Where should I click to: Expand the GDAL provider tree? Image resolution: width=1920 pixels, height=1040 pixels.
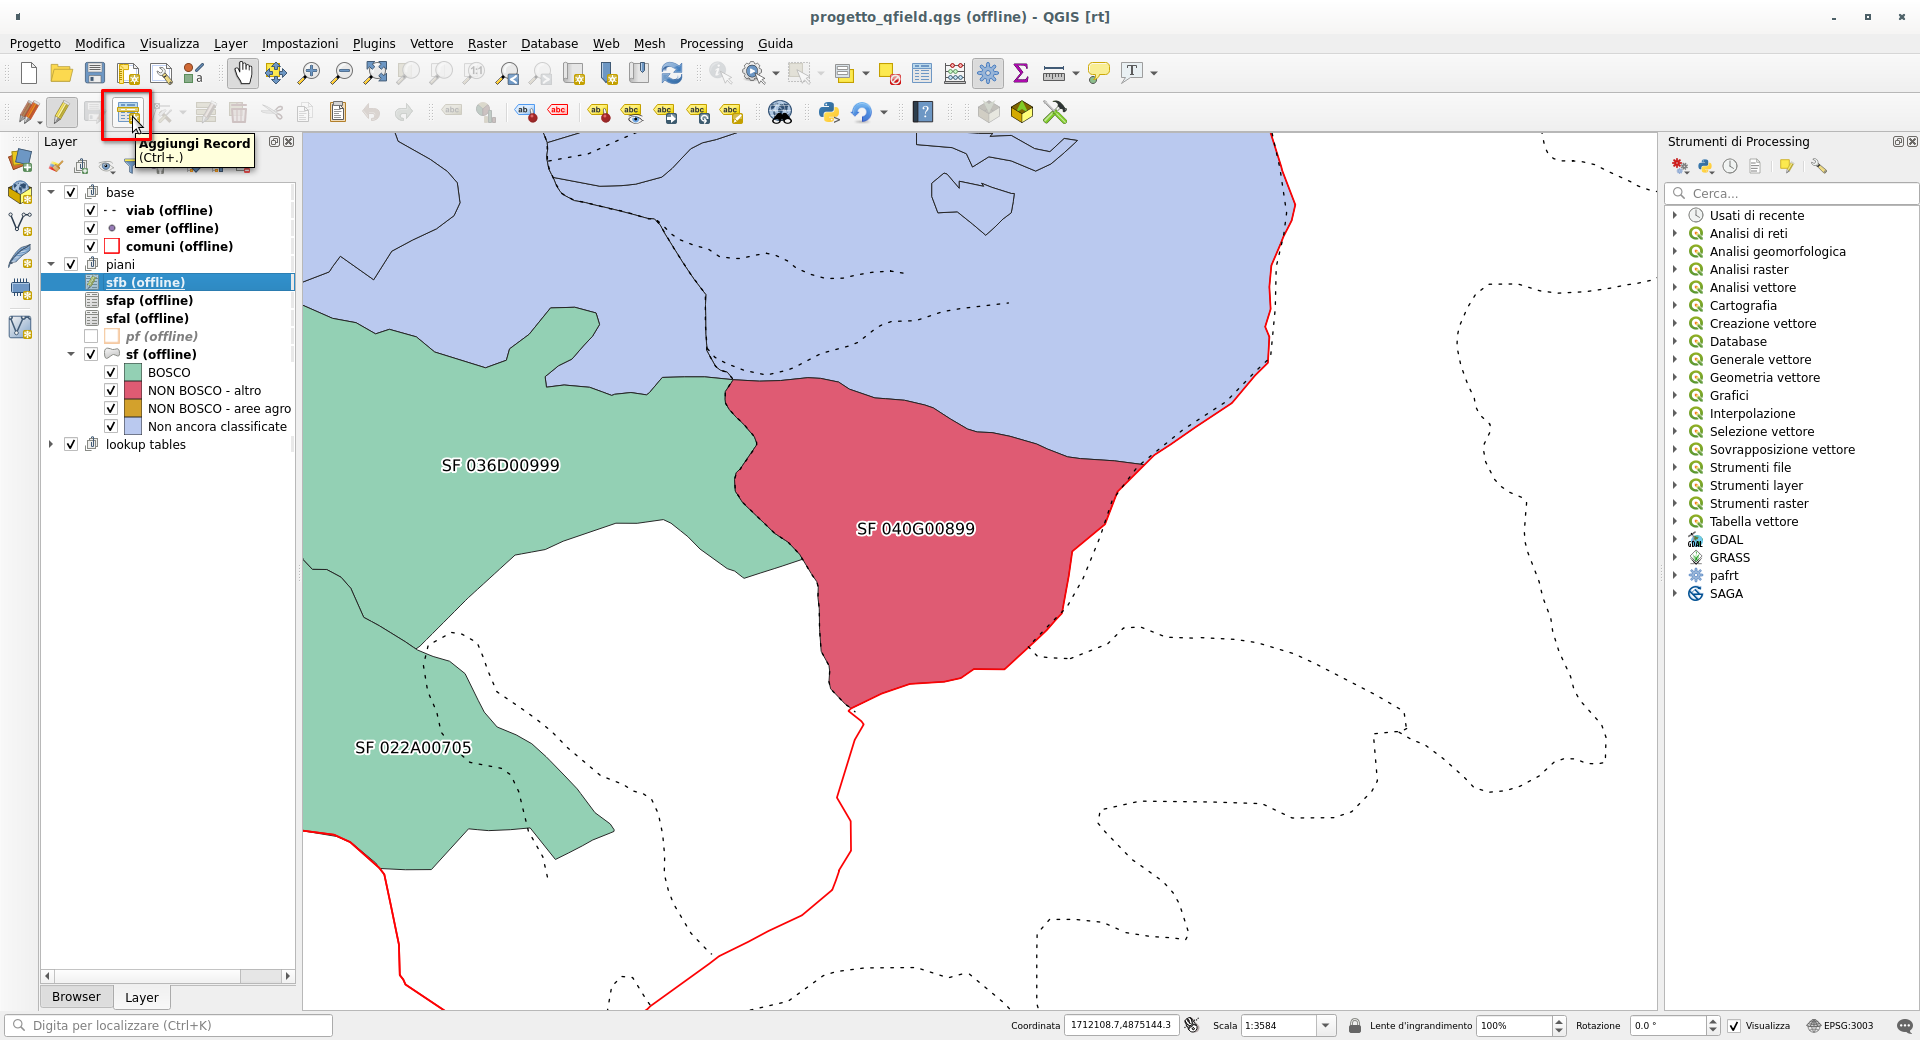click(1675, 539)
